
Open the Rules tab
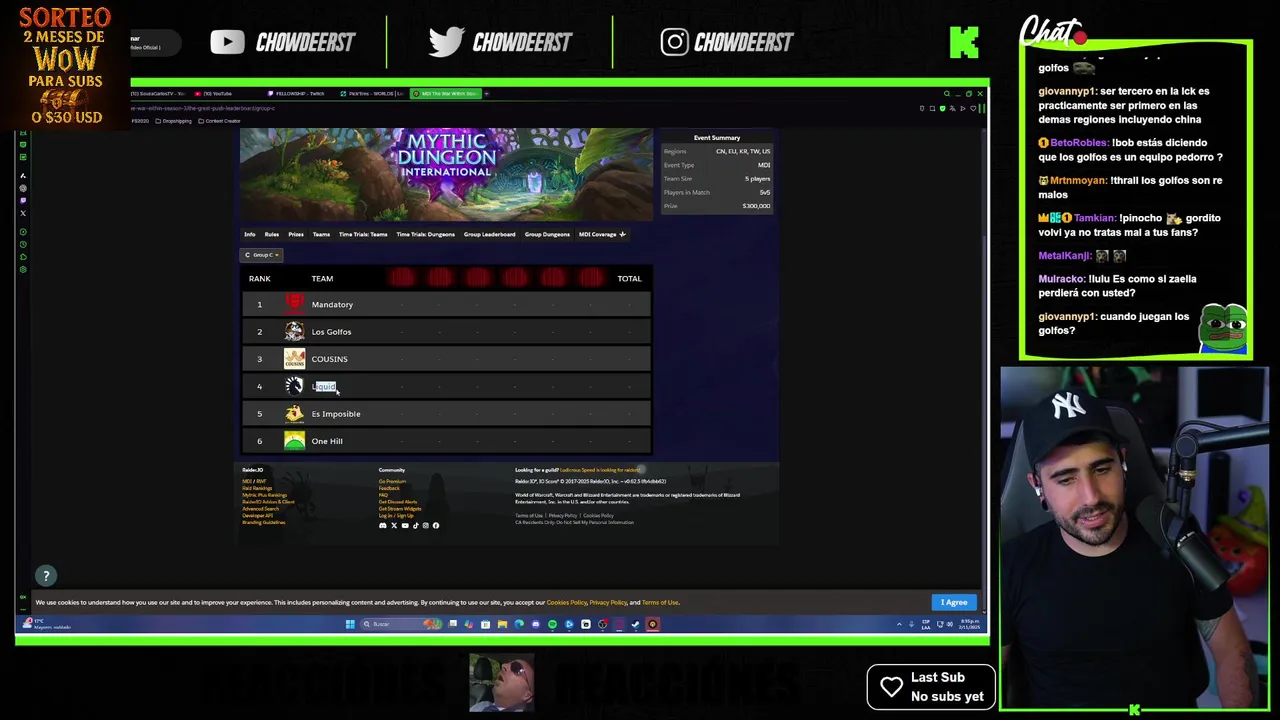point(272,234)
